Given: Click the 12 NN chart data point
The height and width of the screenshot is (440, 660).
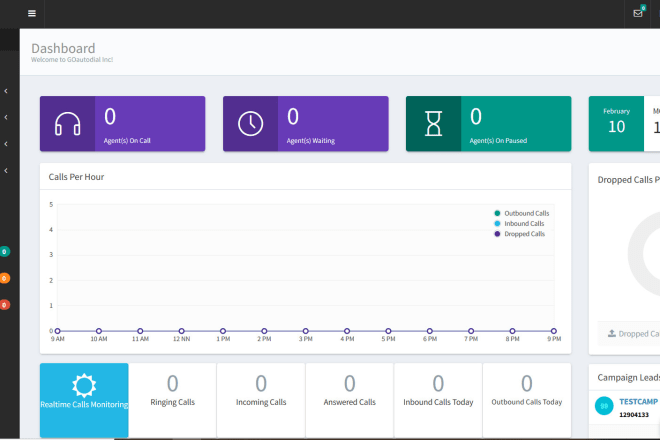Looking at the screenshot, I should click(x=181, y=331).
